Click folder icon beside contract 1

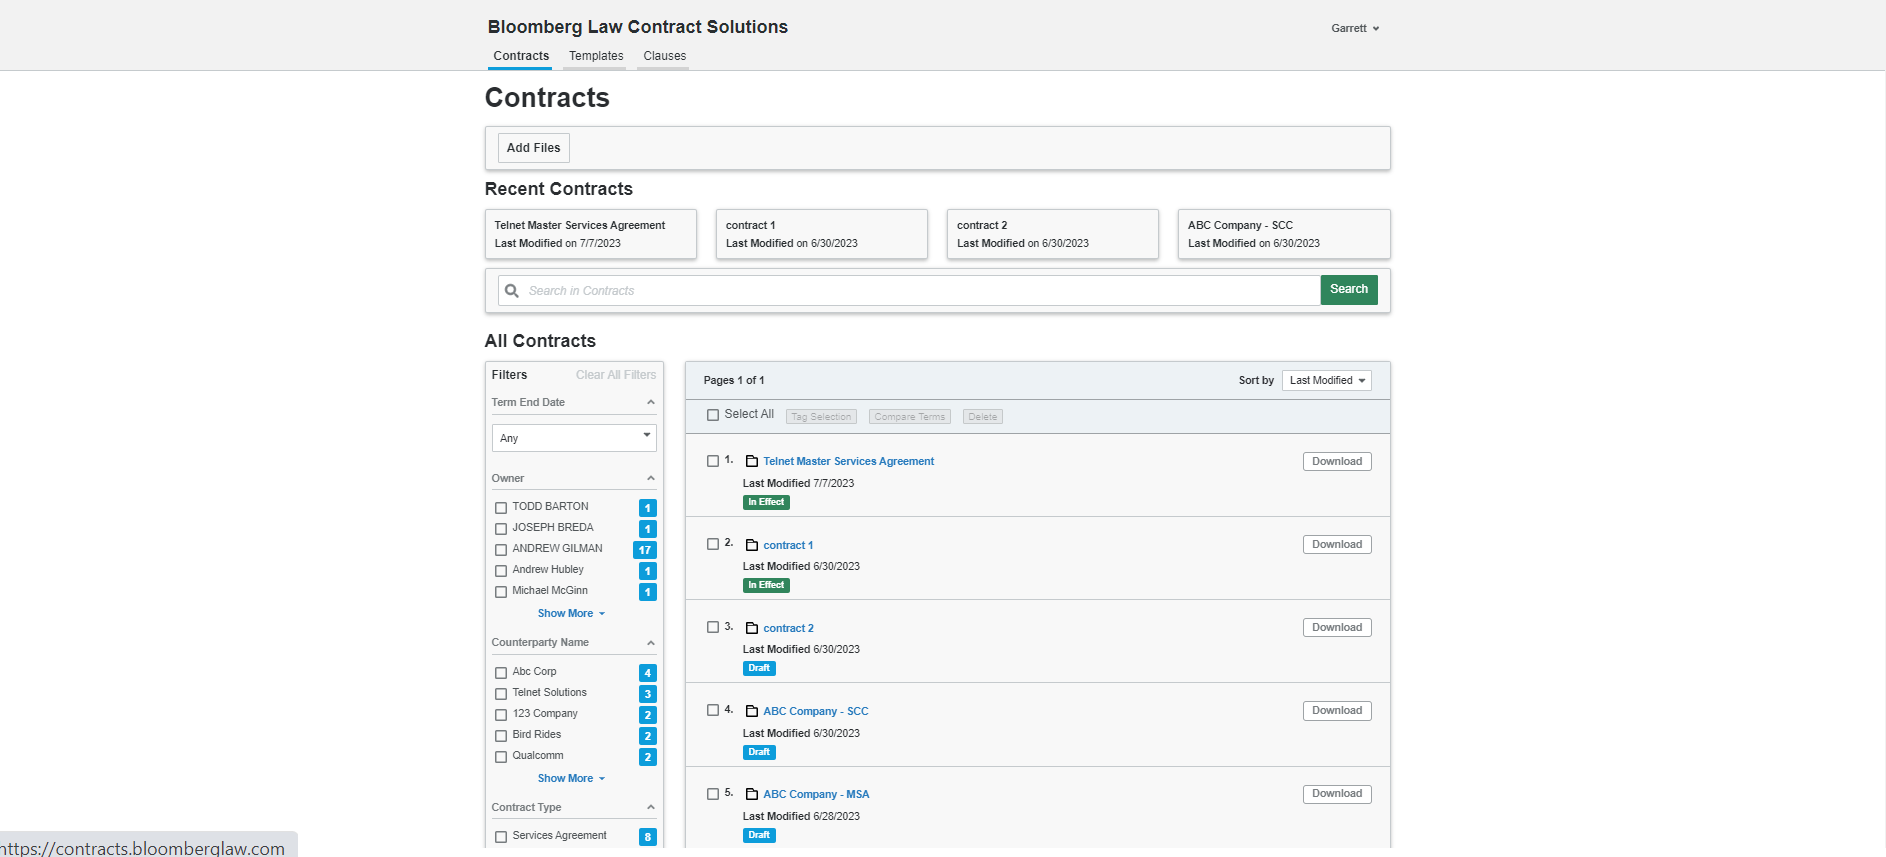pyautogui.click(x=752, y=545)
